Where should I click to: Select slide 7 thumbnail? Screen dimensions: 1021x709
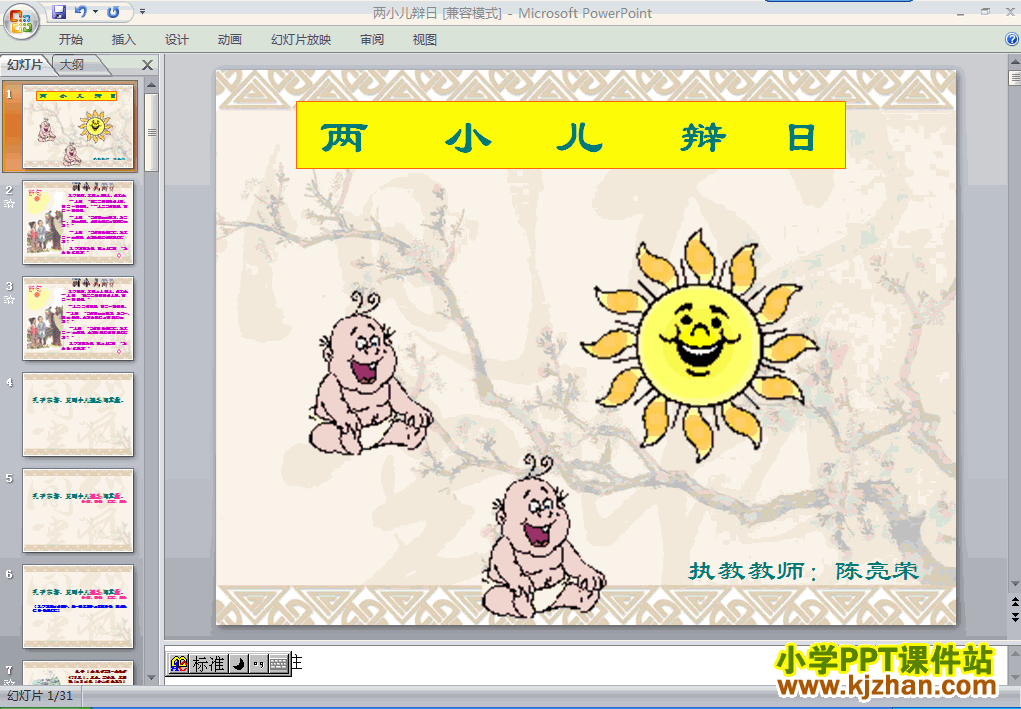coord(78,673)
